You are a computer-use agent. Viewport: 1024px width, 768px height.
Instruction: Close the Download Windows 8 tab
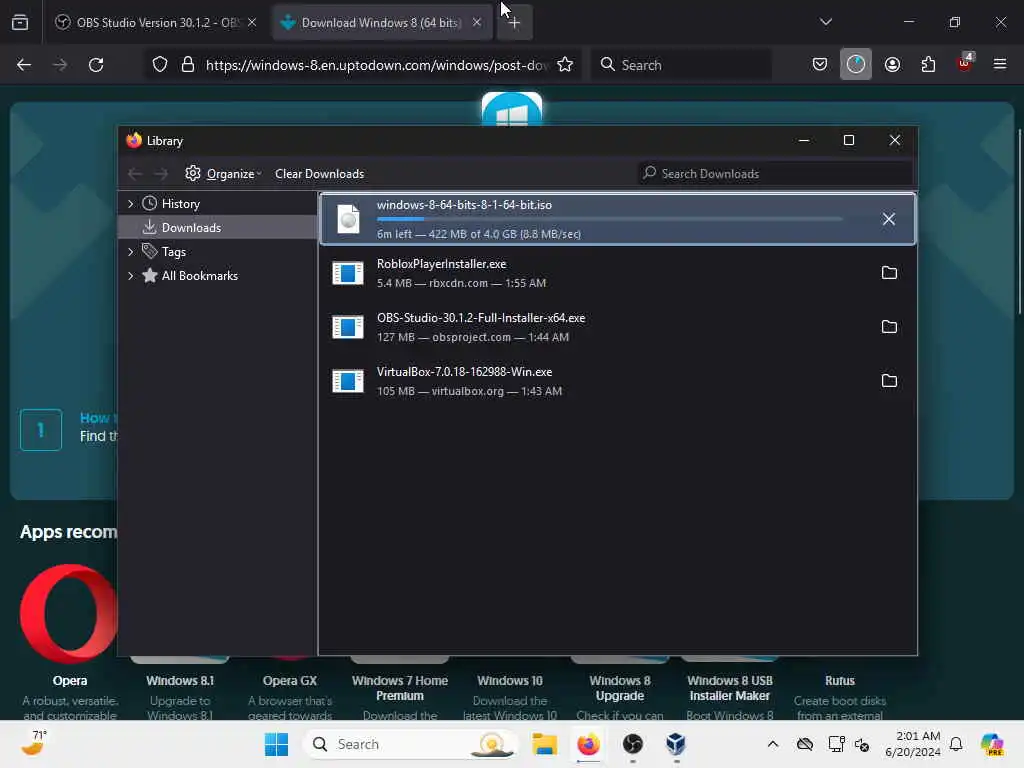click(x=477, y=22)
